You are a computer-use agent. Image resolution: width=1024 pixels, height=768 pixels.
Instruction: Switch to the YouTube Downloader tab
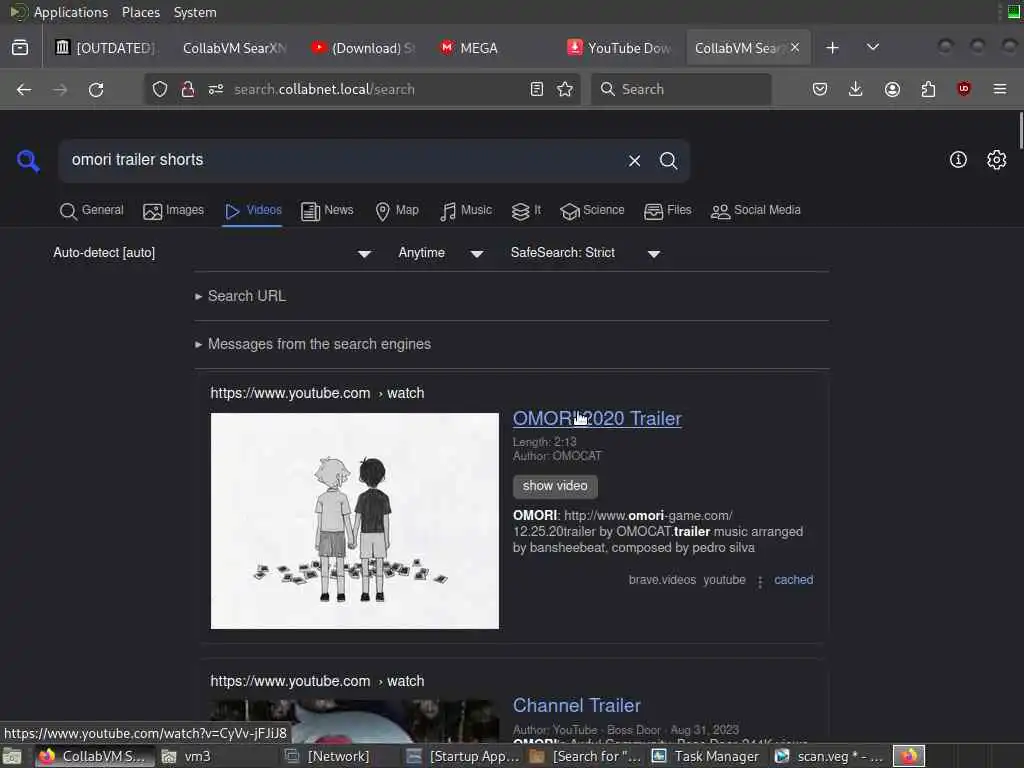coord(618,48)
